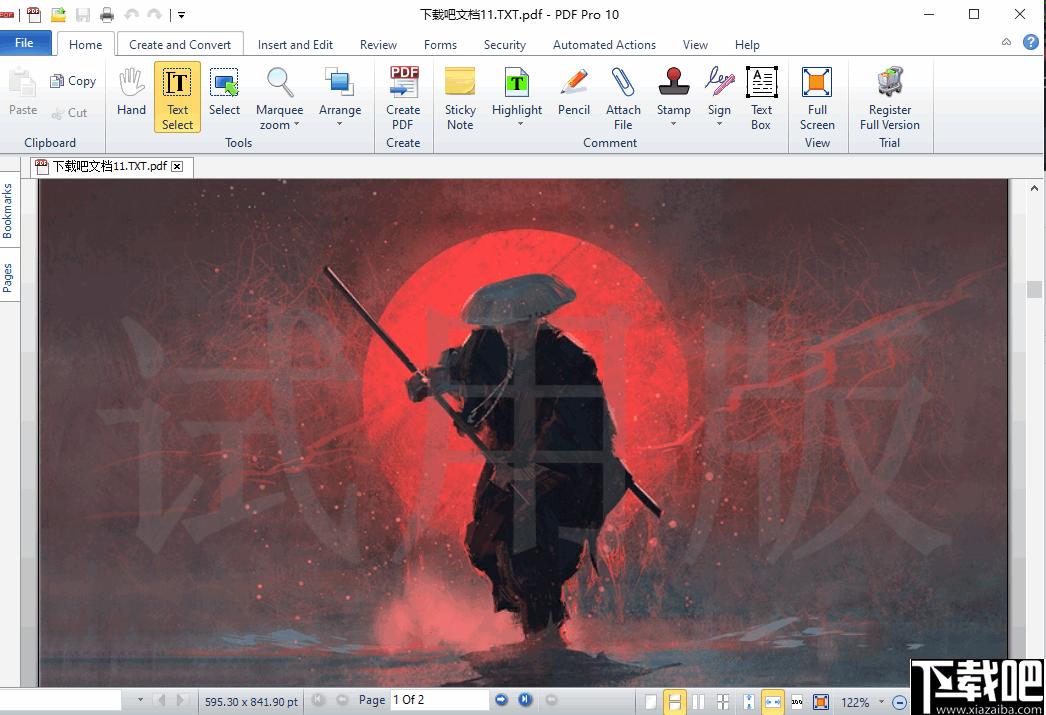Toggle single page layout in status bar
The image size is (1046, 715).
[x=651, y=702]
